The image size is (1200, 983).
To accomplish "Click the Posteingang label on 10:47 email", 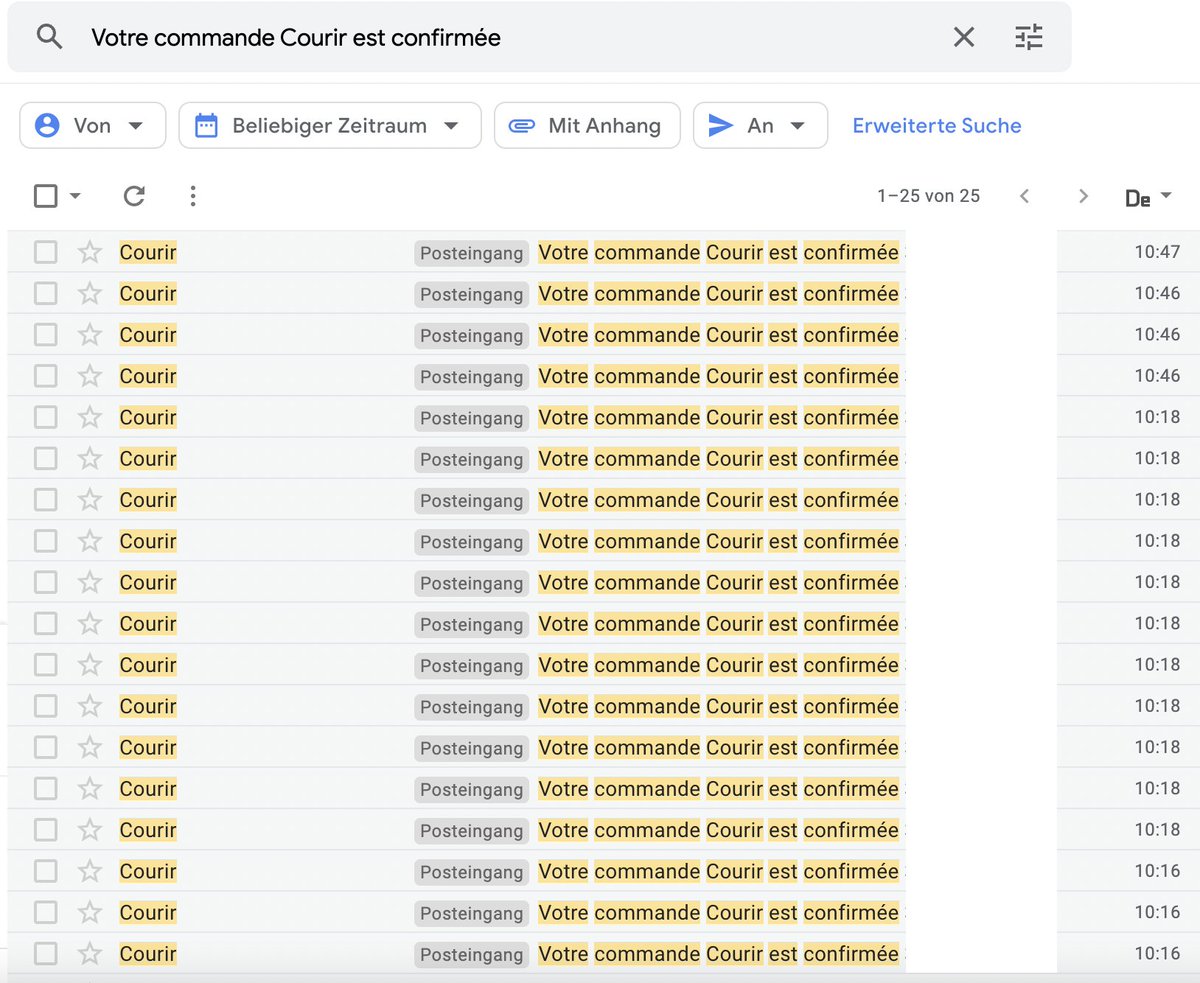I will point(472,253).
